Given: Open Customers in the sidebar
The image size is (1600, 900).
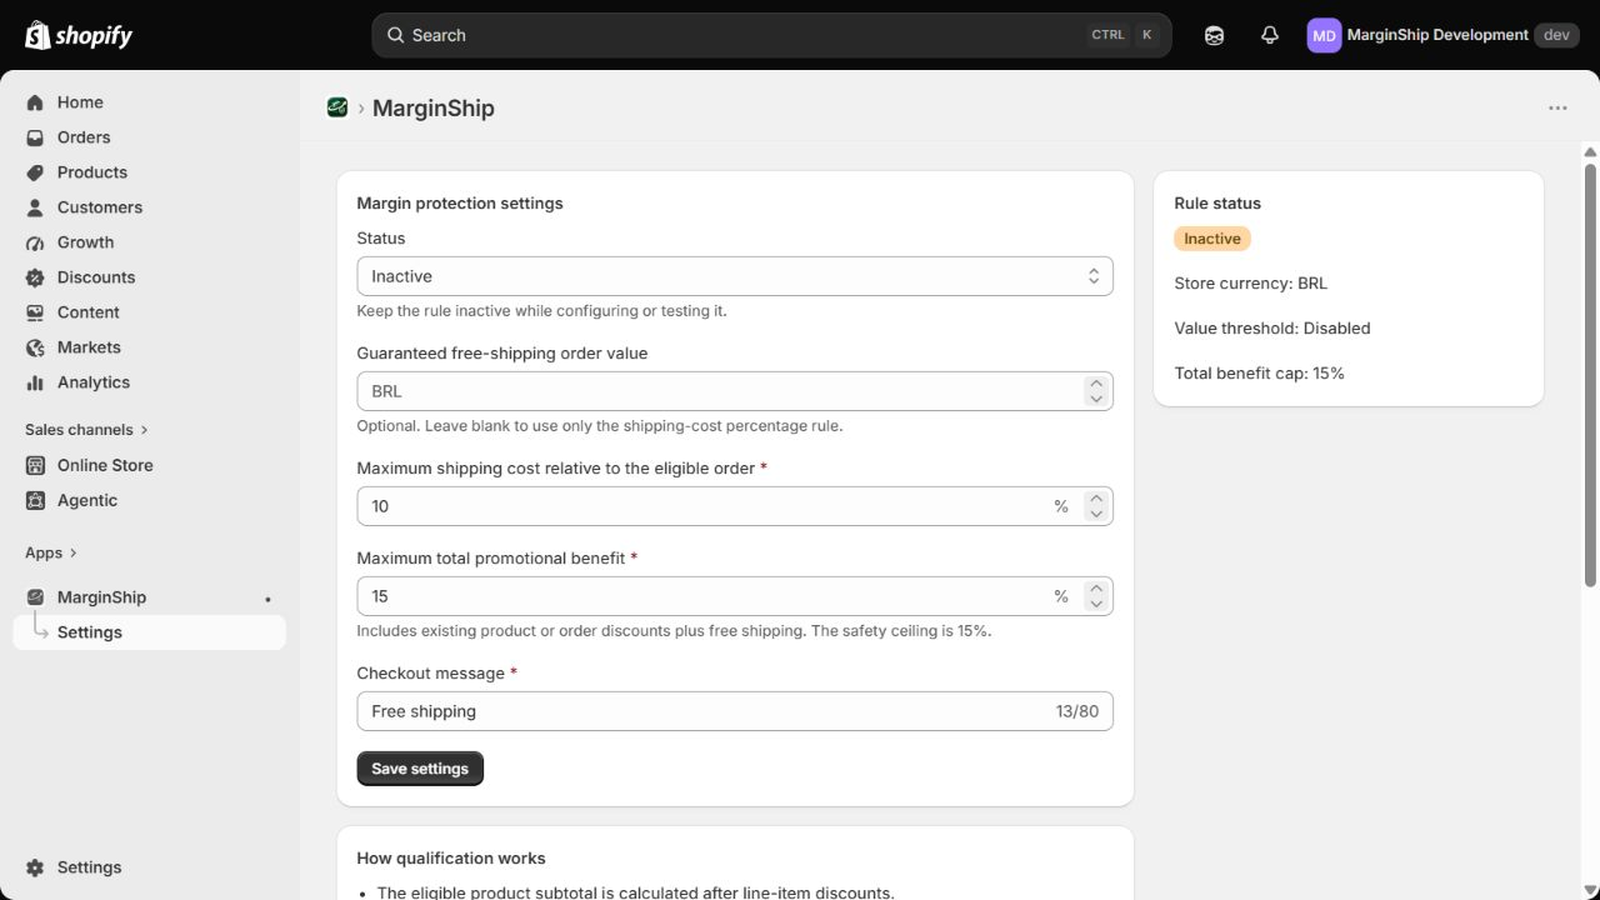Looking at the screenshot, I should tap(150, 207).
